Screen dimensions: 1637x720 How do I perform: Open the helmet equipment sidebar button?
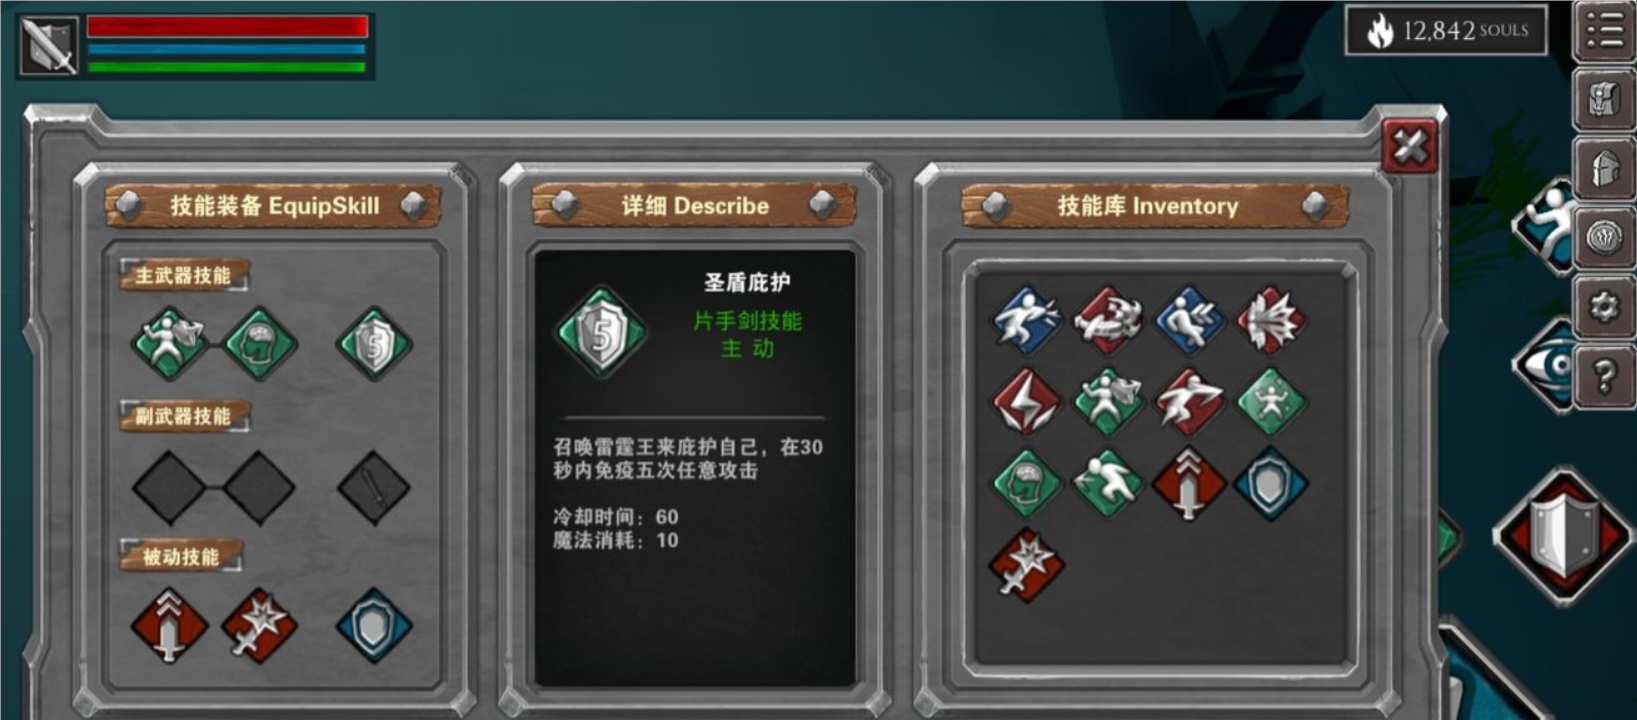point(1604,168)
